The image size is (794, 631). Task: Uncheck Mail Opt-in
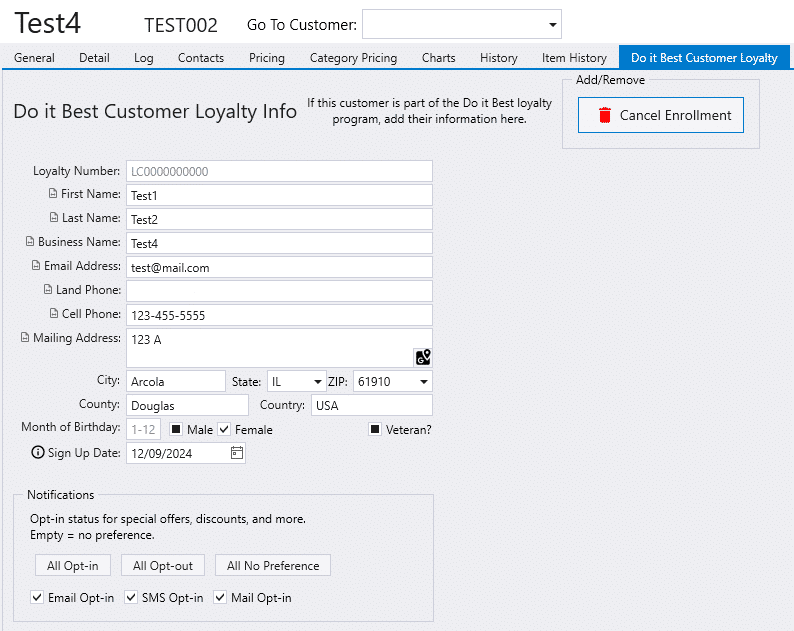pyautogui.click(x=220, y=597)
